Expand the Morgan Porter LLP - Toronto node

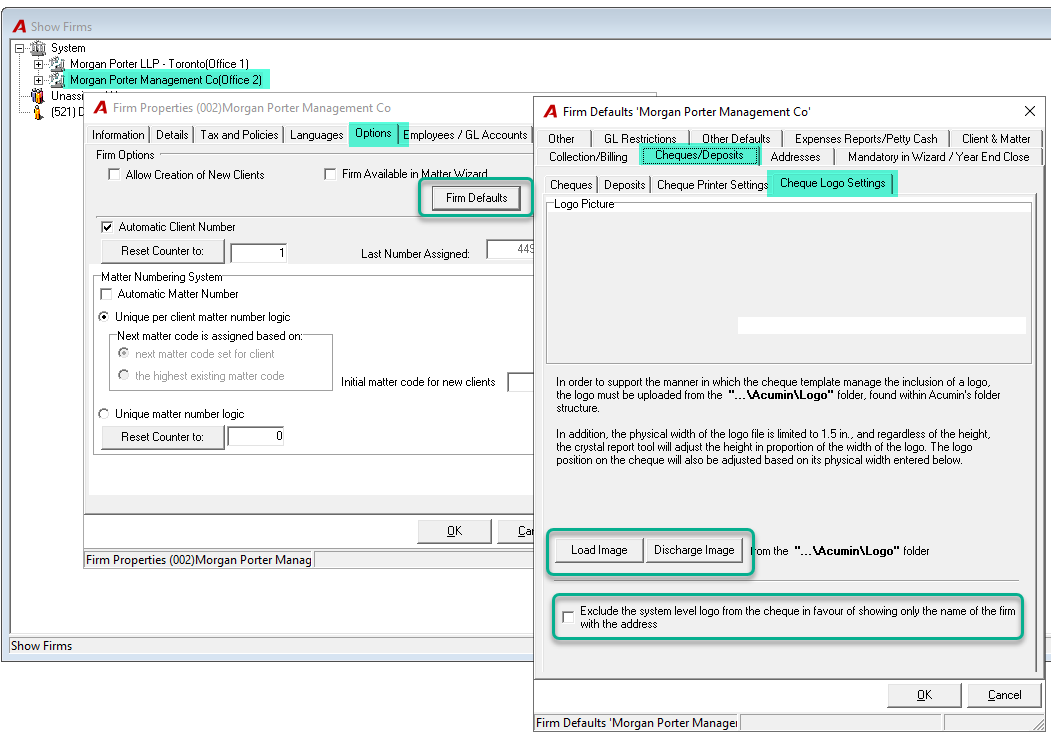(38, 64)
